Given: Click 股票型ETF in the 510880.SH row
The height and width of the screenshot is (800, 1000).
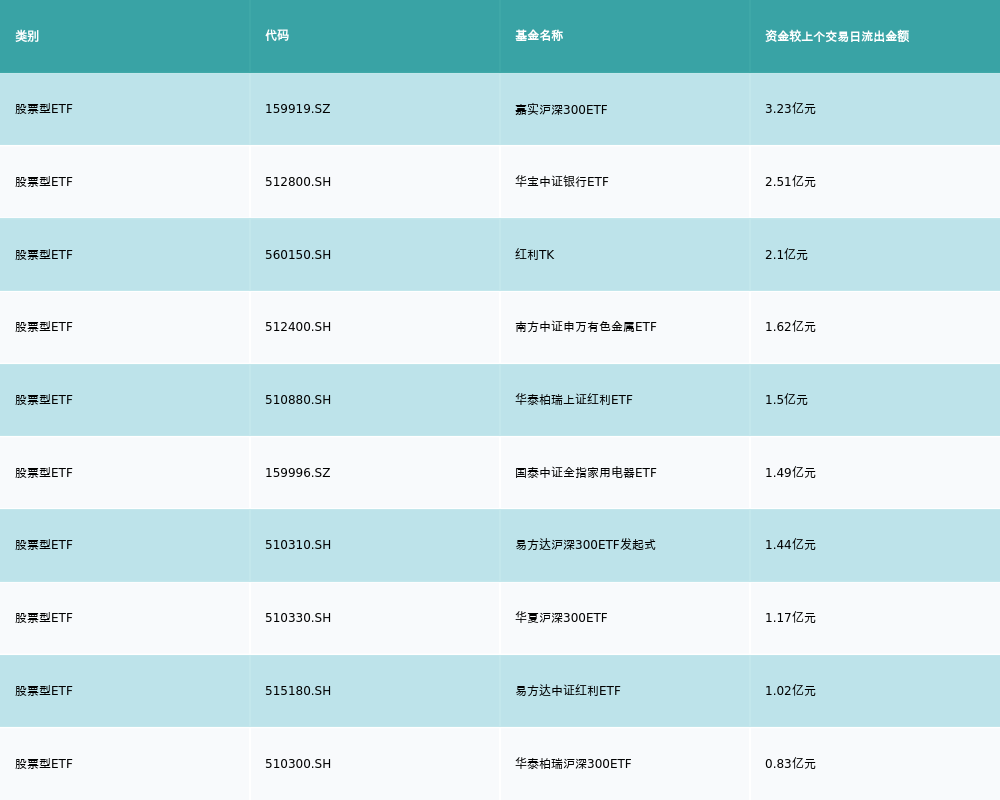Looking at the screenshot, I should pyautogui.click(x=44, y=400).
